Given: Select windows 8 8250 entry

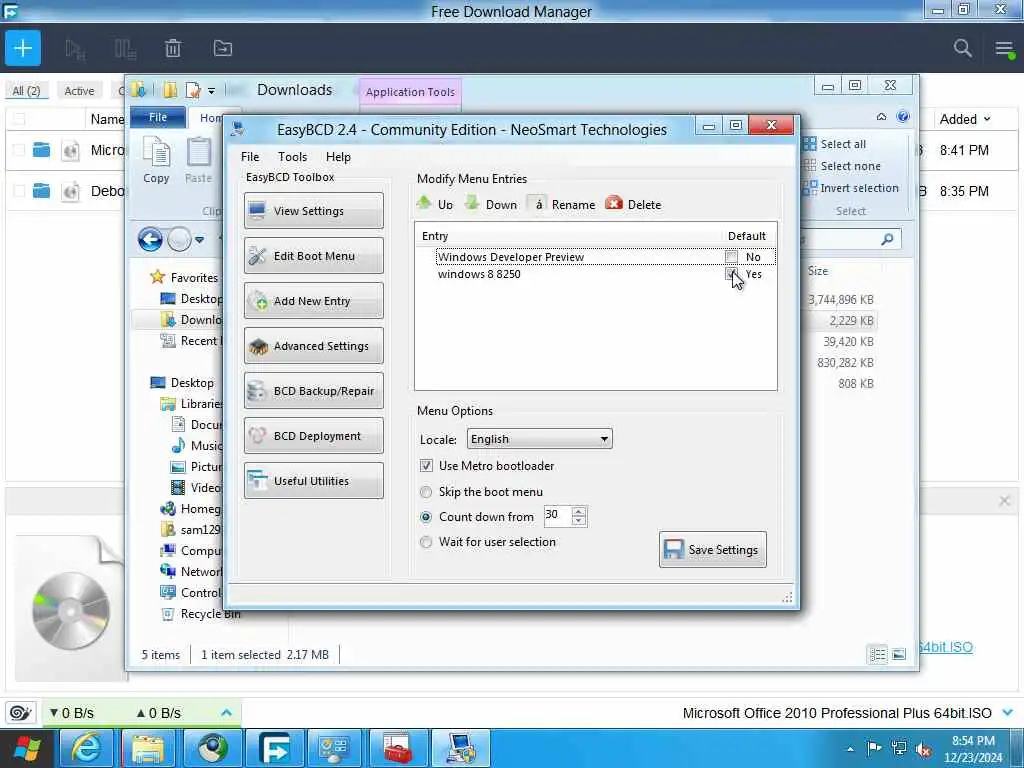Looking at the screenshot, I should coord(479,274).
